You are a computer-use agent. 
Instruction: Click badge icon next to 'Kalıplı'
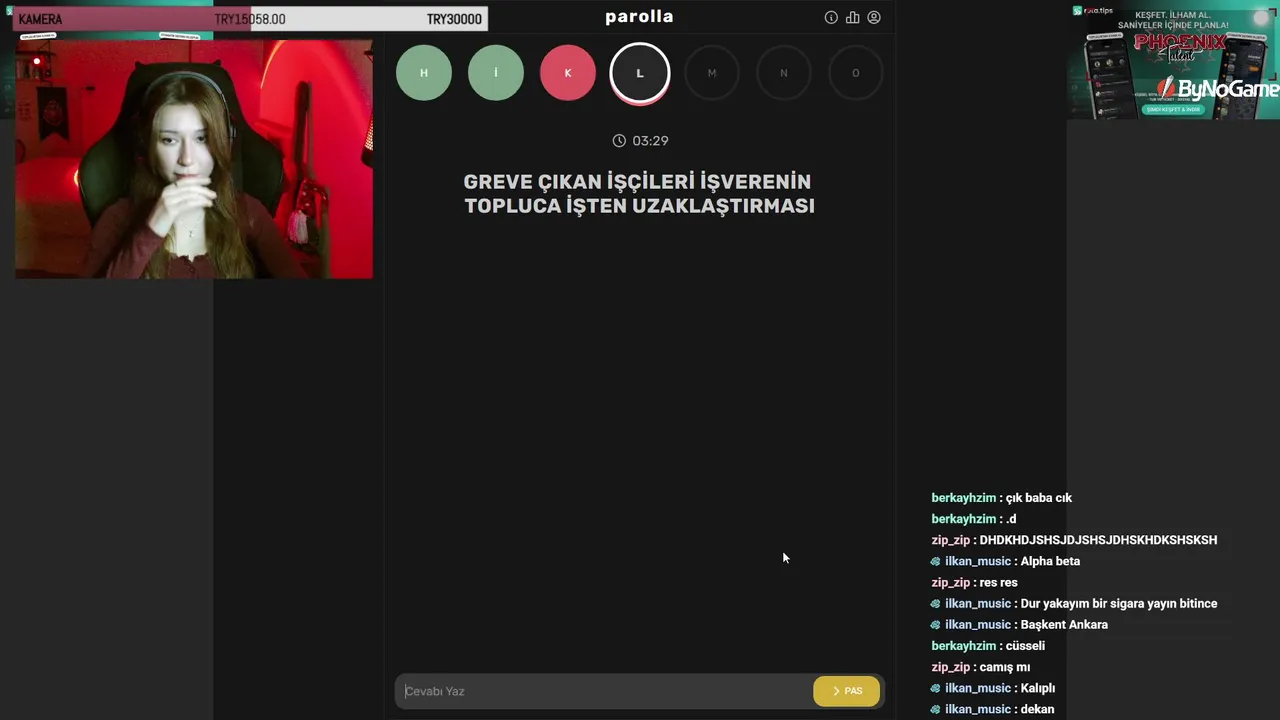click(936, 688)
